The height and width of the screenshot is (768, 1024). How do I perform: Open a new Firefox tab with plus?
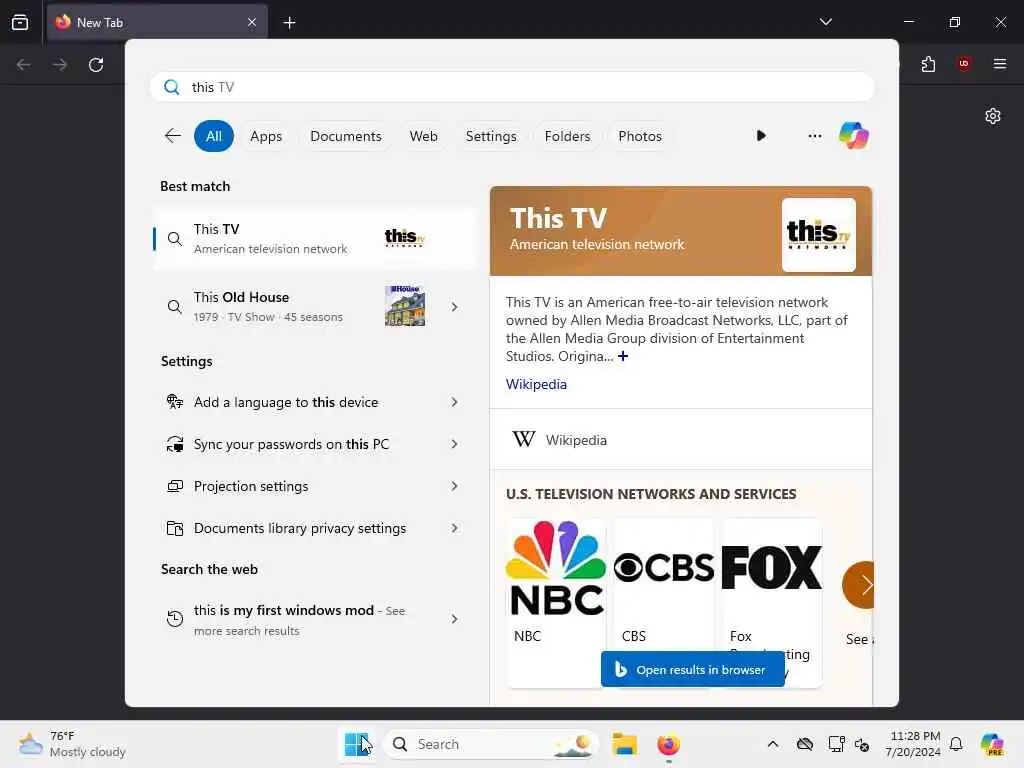click(289, 23)
